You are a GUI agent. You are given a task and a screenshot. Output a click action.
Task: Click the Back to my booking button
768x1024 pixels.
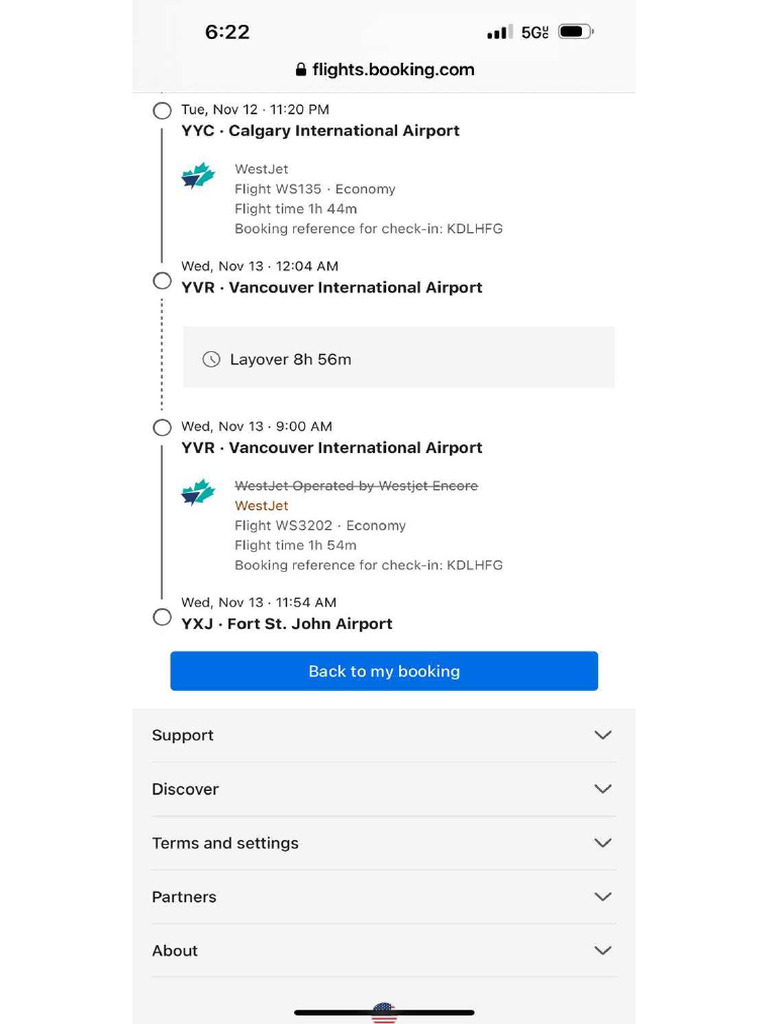coord(384,671)
